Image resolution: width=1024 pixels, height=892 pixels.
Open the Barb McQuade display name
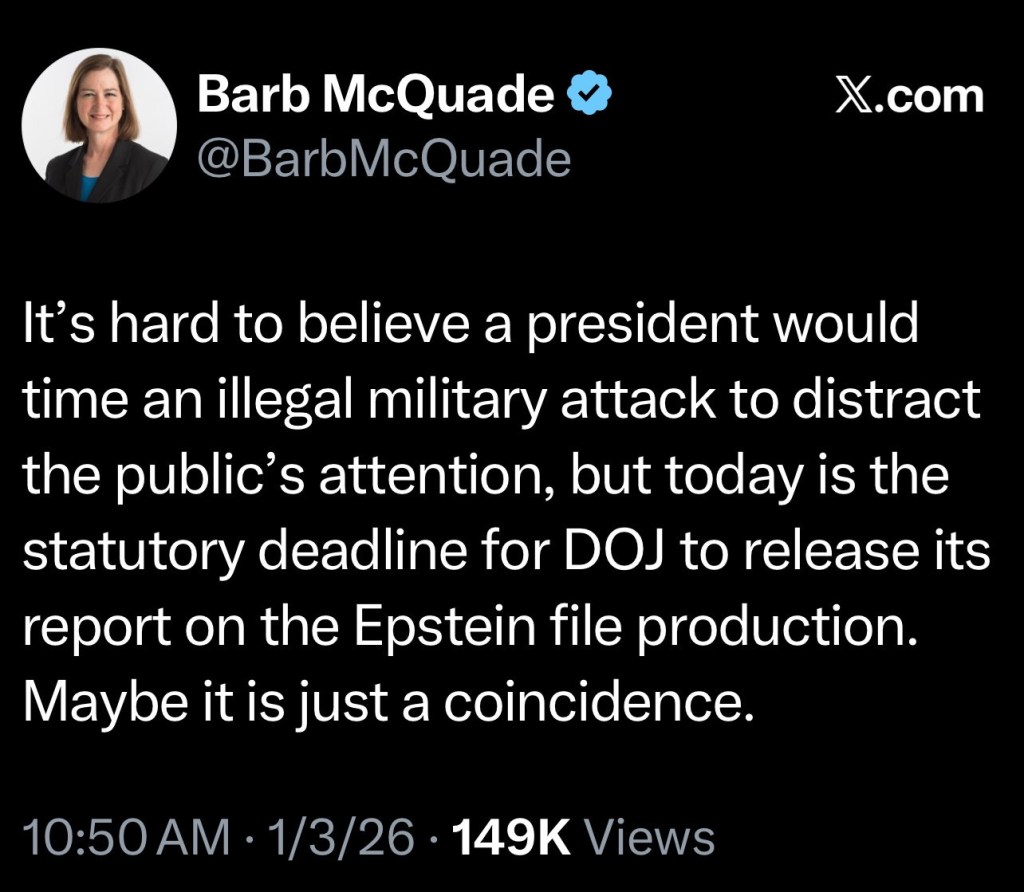point(375,96)
